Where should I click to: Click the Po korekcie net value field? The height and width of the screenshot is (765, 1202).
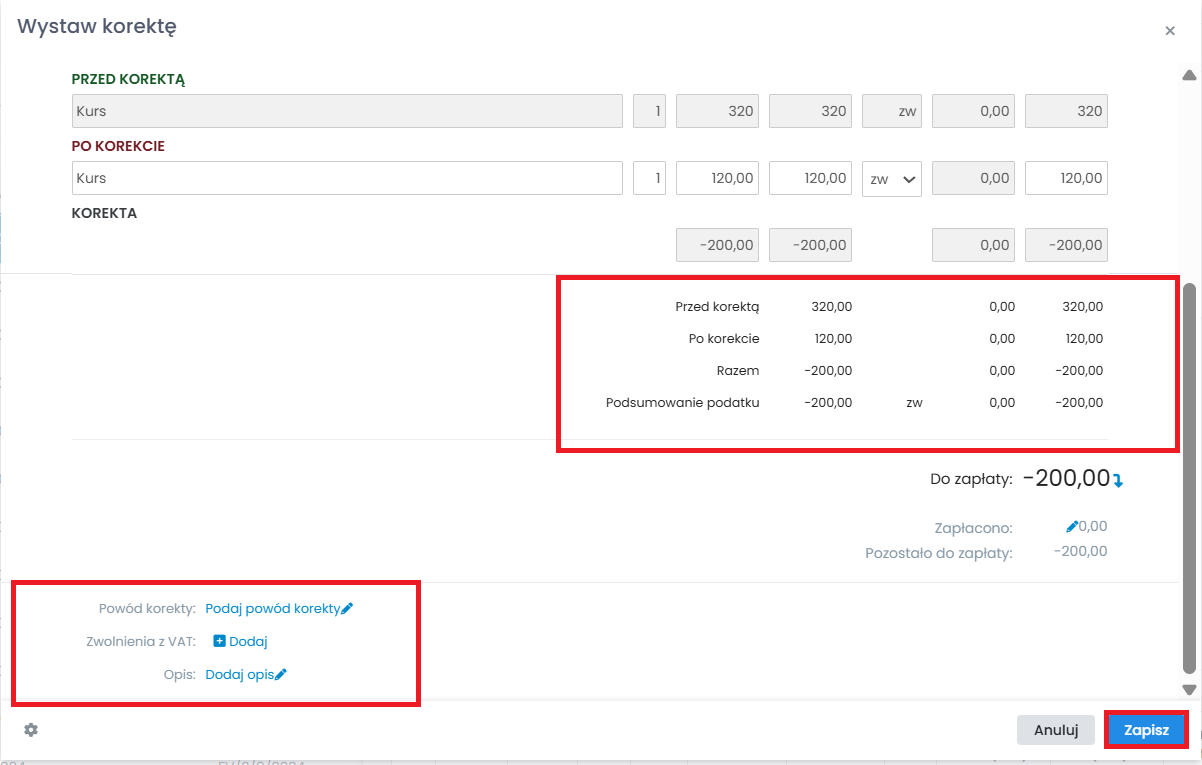810,179
